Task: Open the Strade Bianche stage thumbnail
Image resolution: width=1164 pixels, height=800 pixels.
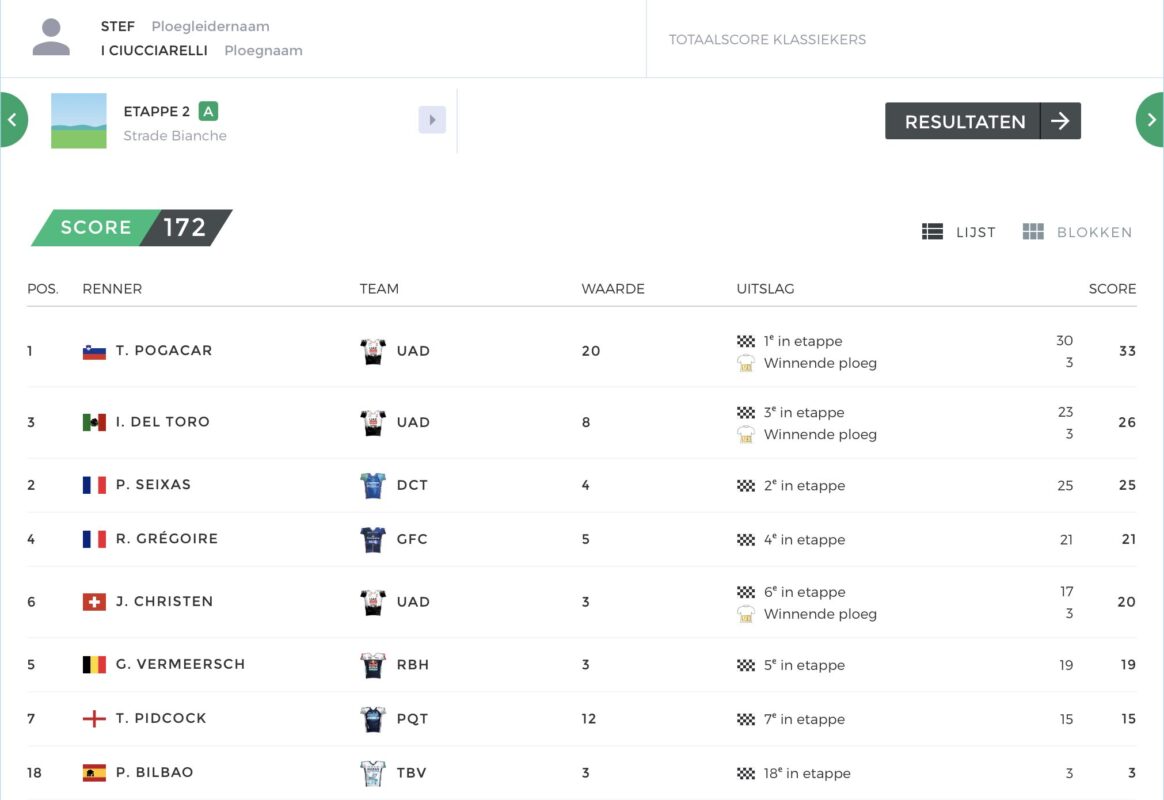Action: [x=79, y=121]
